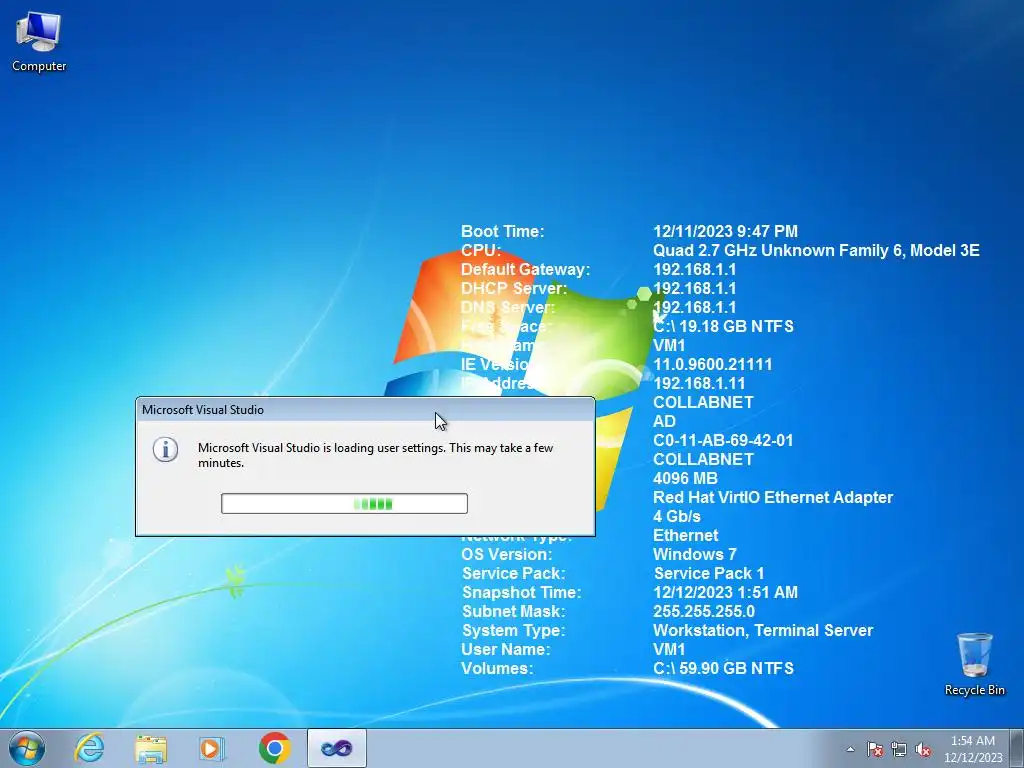Click Volumes value 59.90 GB NTFS
The width and height of the screenshot is (1024, 768).
coord(723,668)
